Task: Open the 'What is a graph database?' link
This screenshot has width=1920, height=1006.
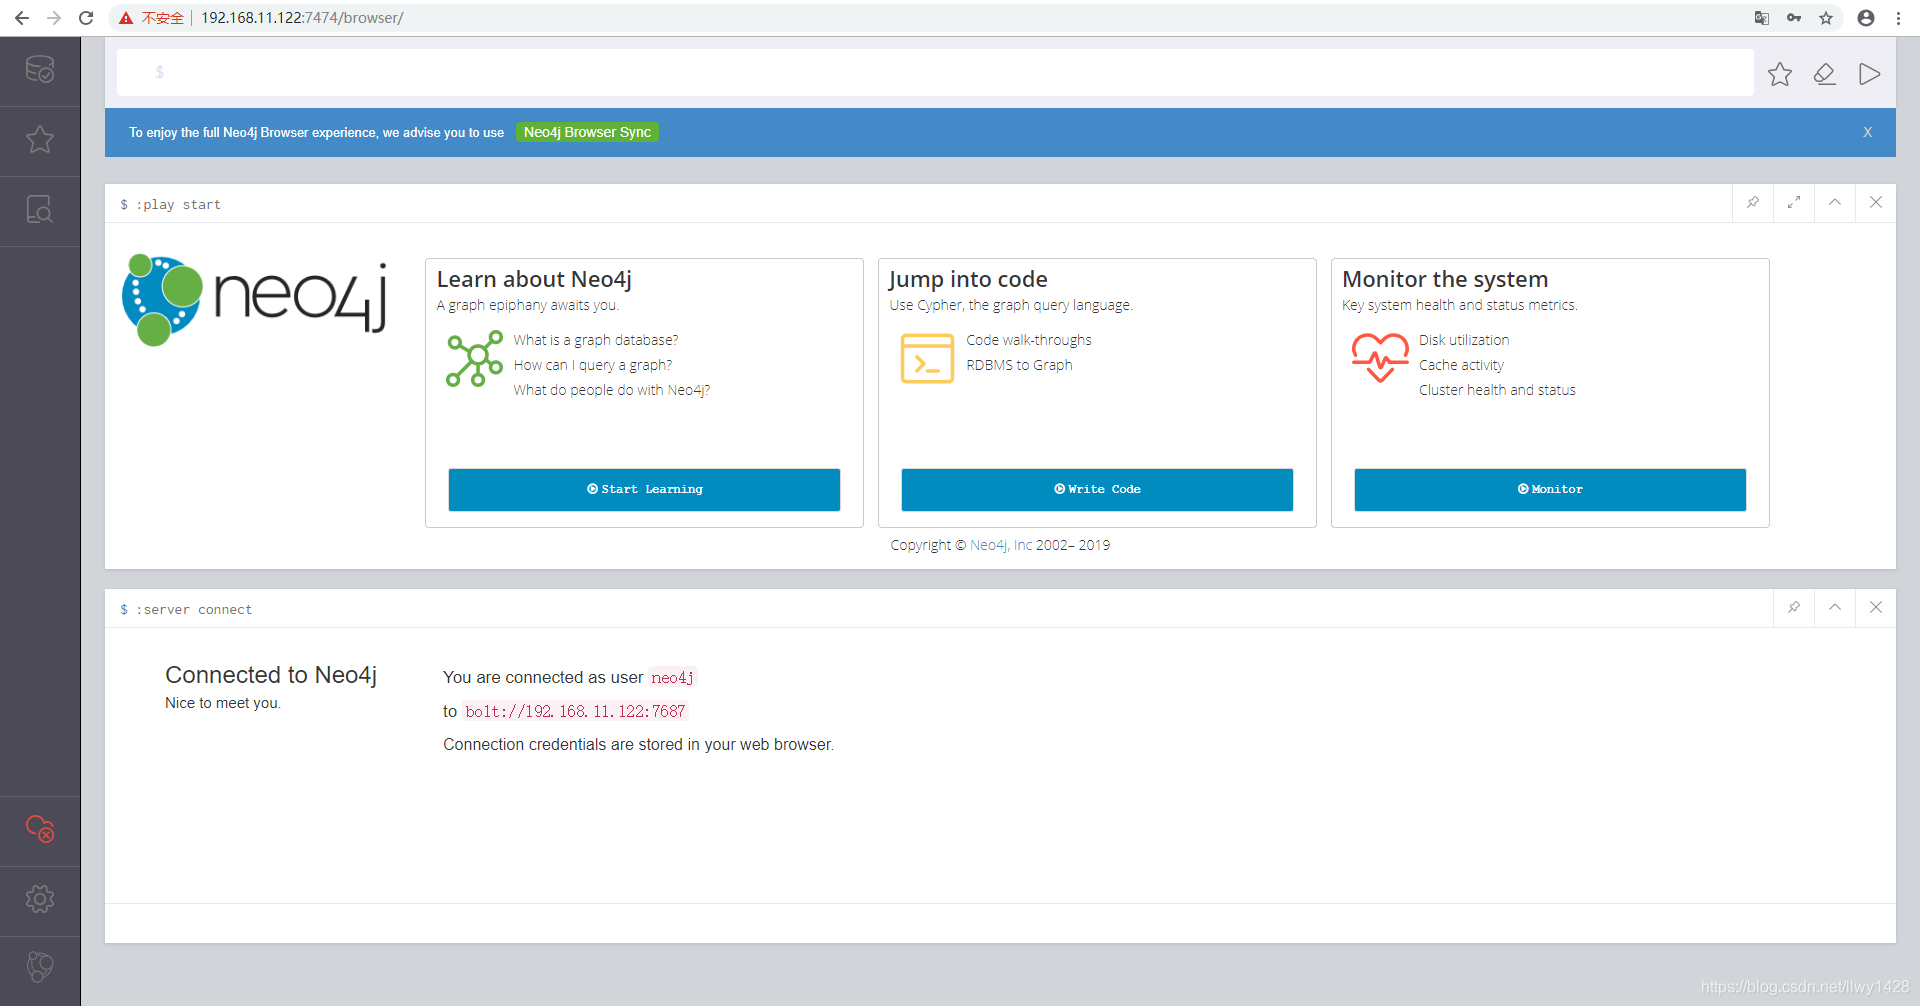Action: tap(595, 340)
